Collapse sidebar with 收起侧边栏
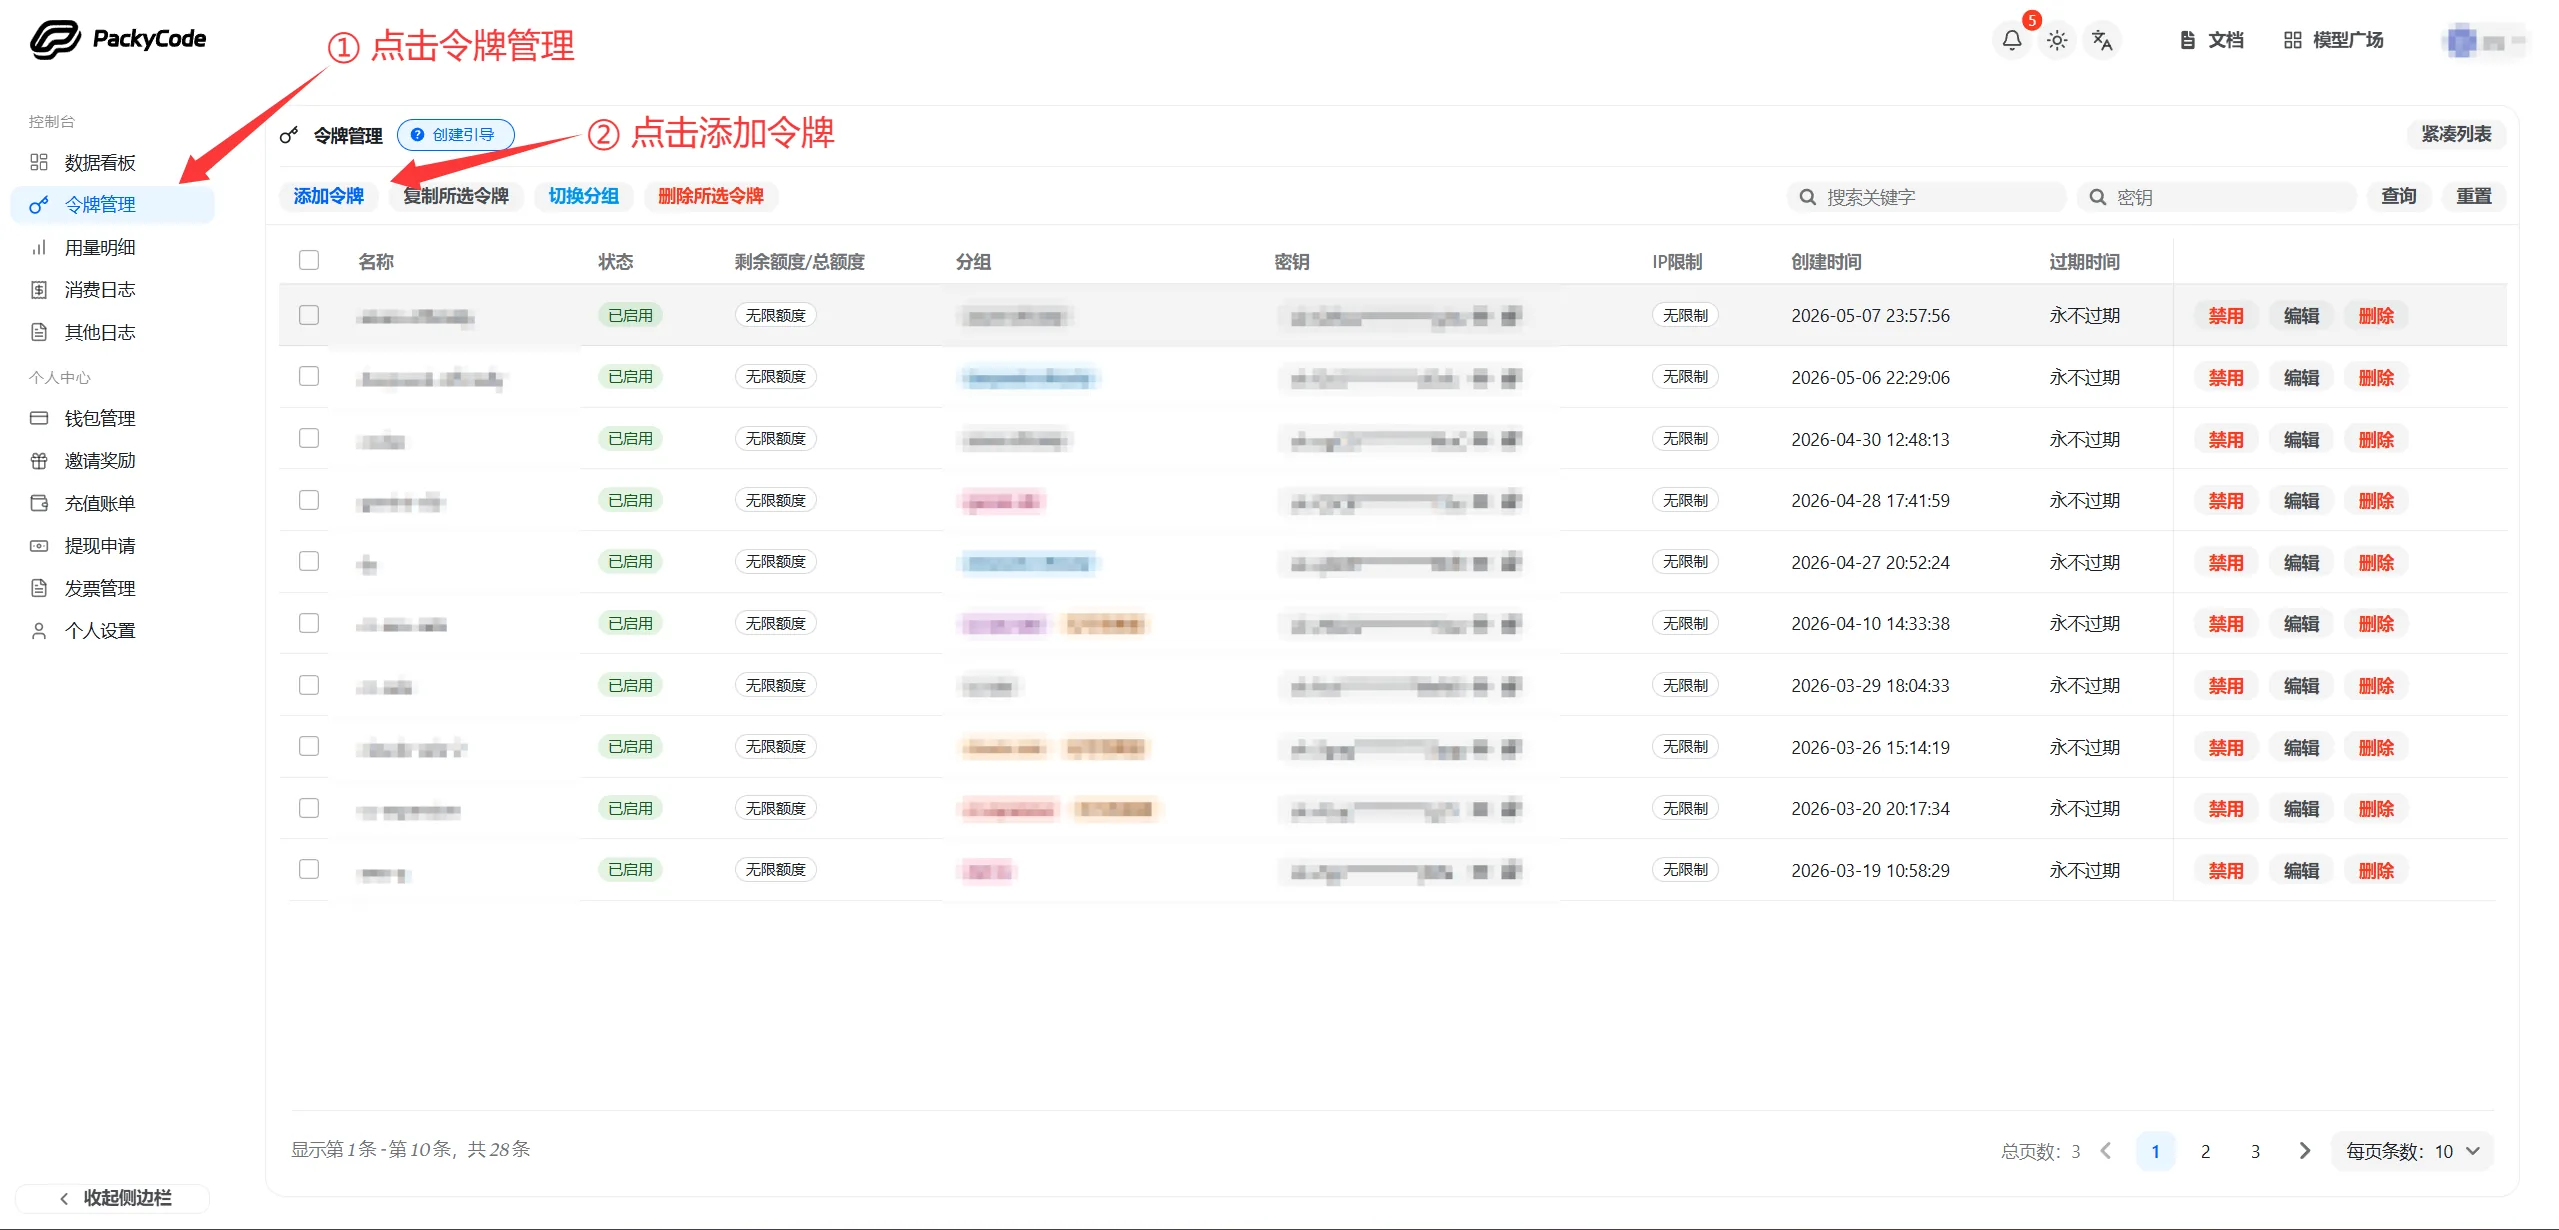2559x1230 pixels. (x=113, y=1197)
